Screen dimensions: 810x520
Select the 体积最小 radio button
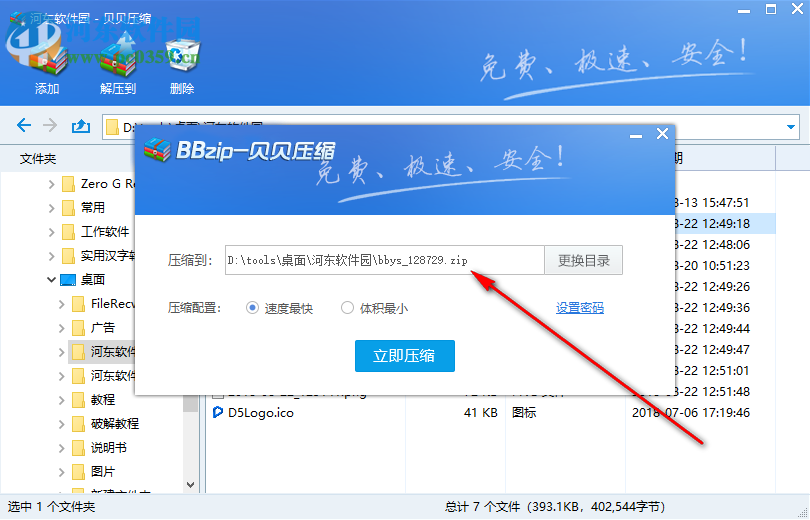pos(347,308)
